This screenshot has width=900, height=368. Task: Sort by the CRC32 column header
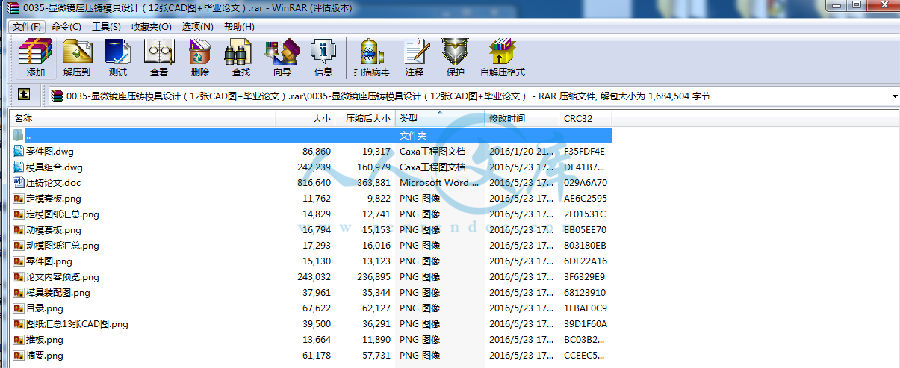(585, 118)
